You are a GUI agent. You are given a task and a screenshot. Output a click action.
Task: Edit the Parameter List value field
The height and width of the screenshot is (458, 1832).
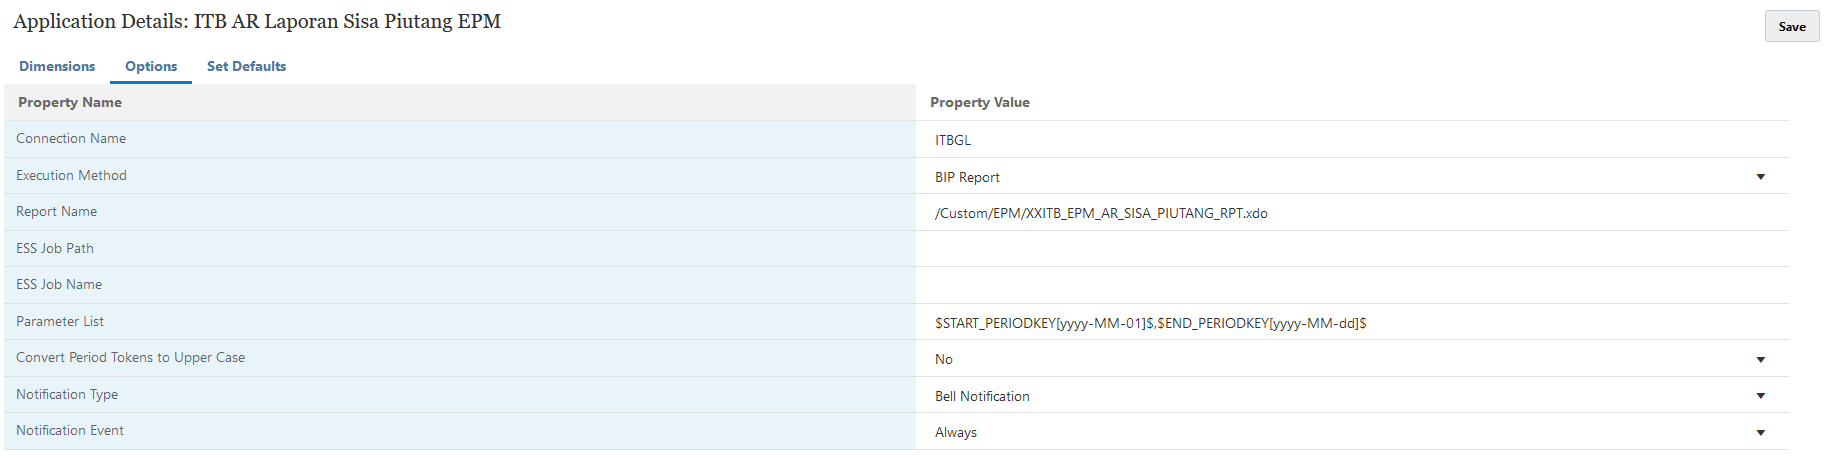tap(1352, 323)
